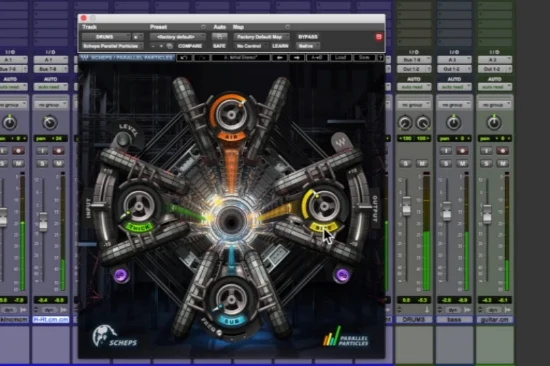Click the undo arrow in Waves toolbar
The width and height of the screenshot is (550, 366).
(184, 58)
